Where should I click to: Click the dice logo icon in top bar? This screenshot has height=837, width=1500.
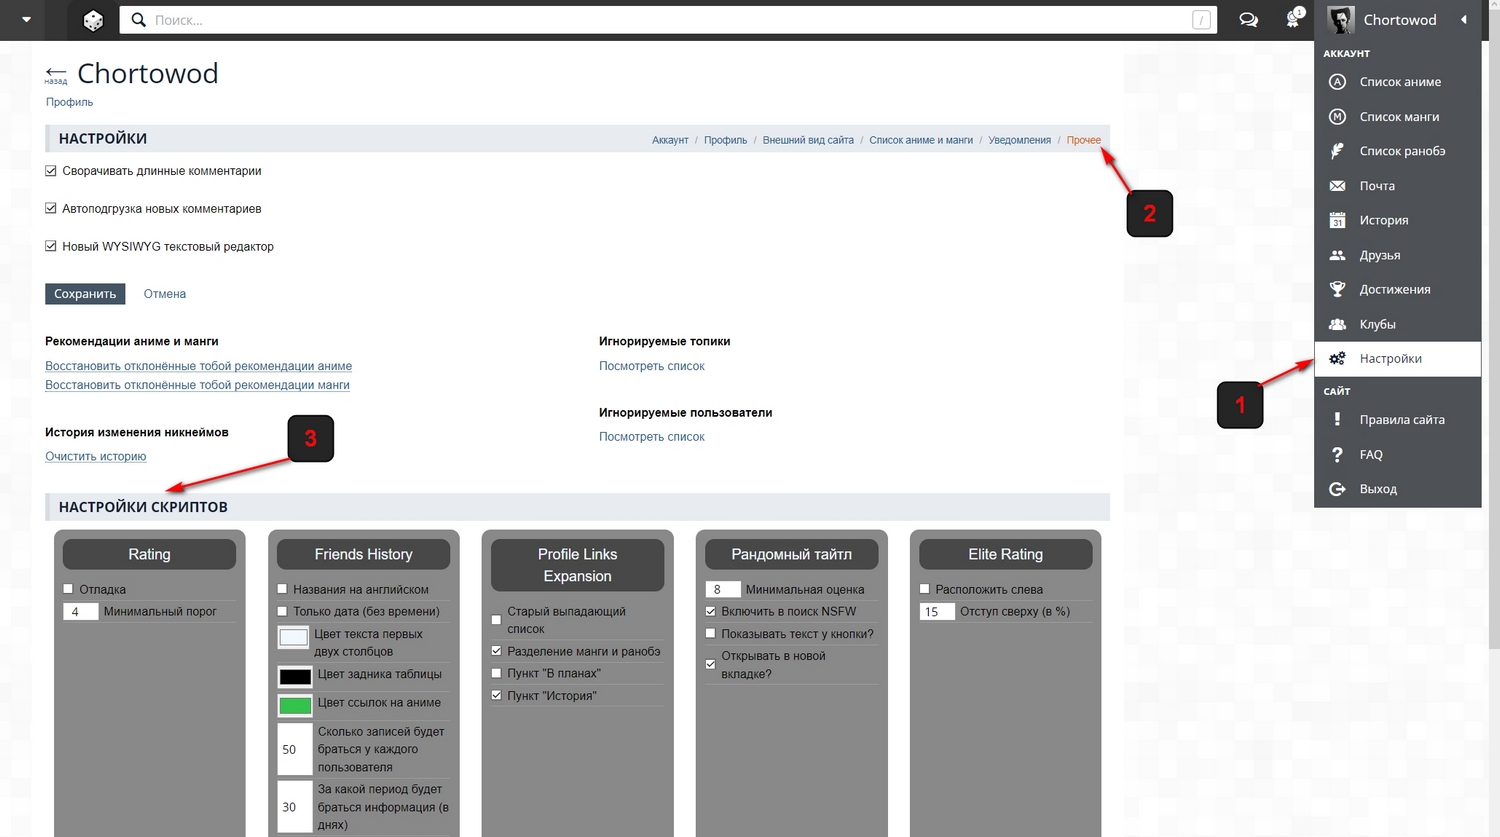point(93,20)
